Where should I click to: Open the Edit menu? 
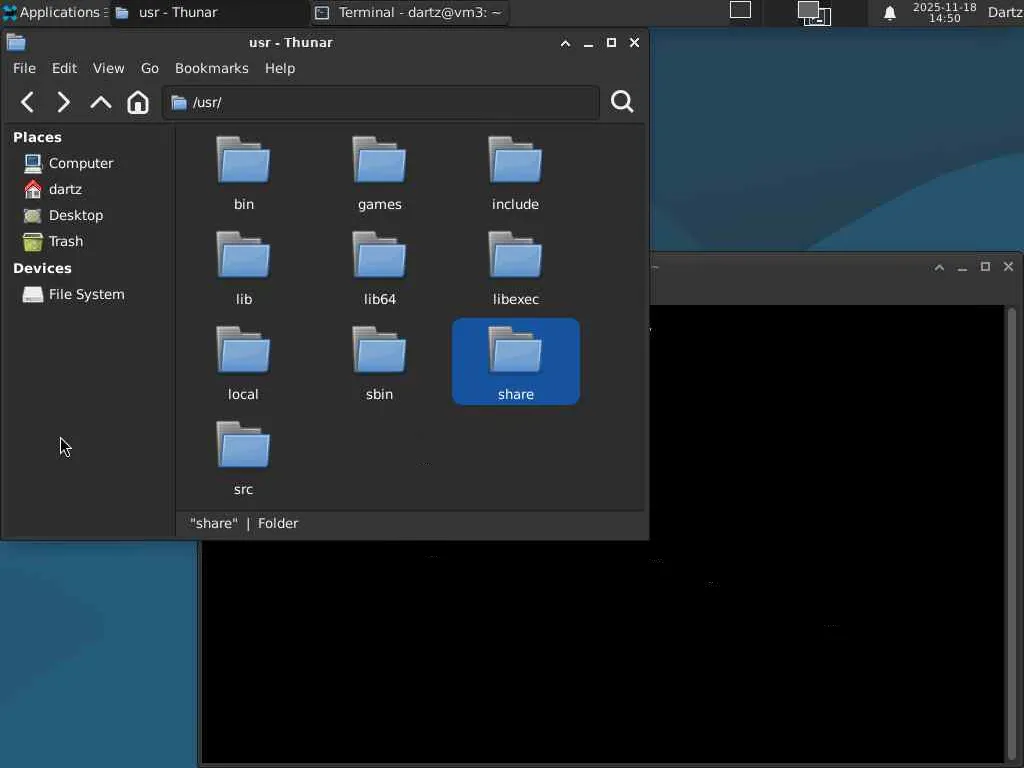click(64, 68)
